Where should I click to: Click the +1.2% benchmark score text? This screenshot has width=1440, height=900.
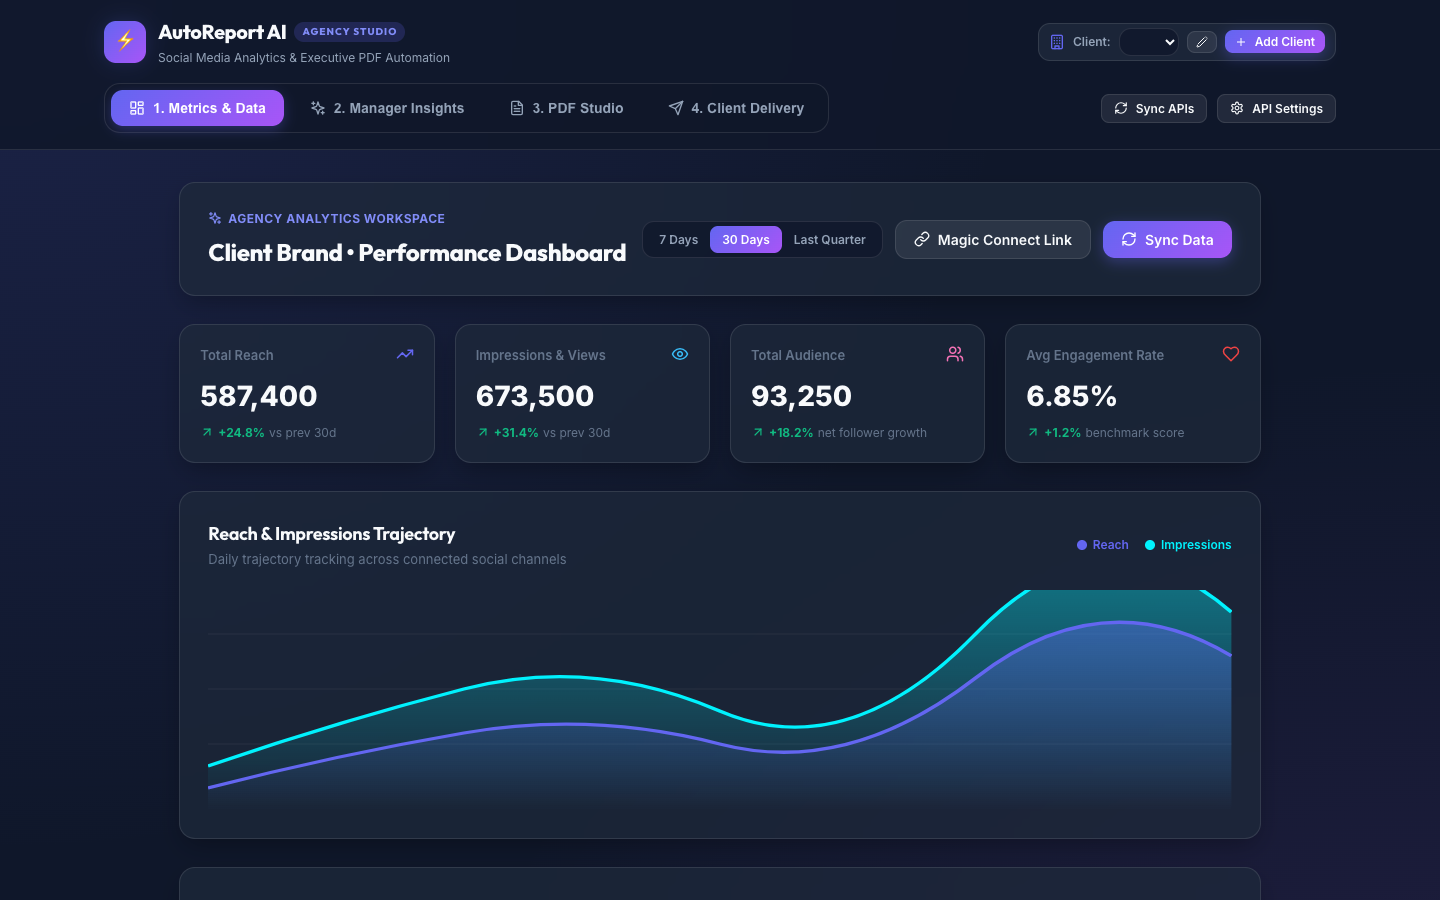(1106, 433)
